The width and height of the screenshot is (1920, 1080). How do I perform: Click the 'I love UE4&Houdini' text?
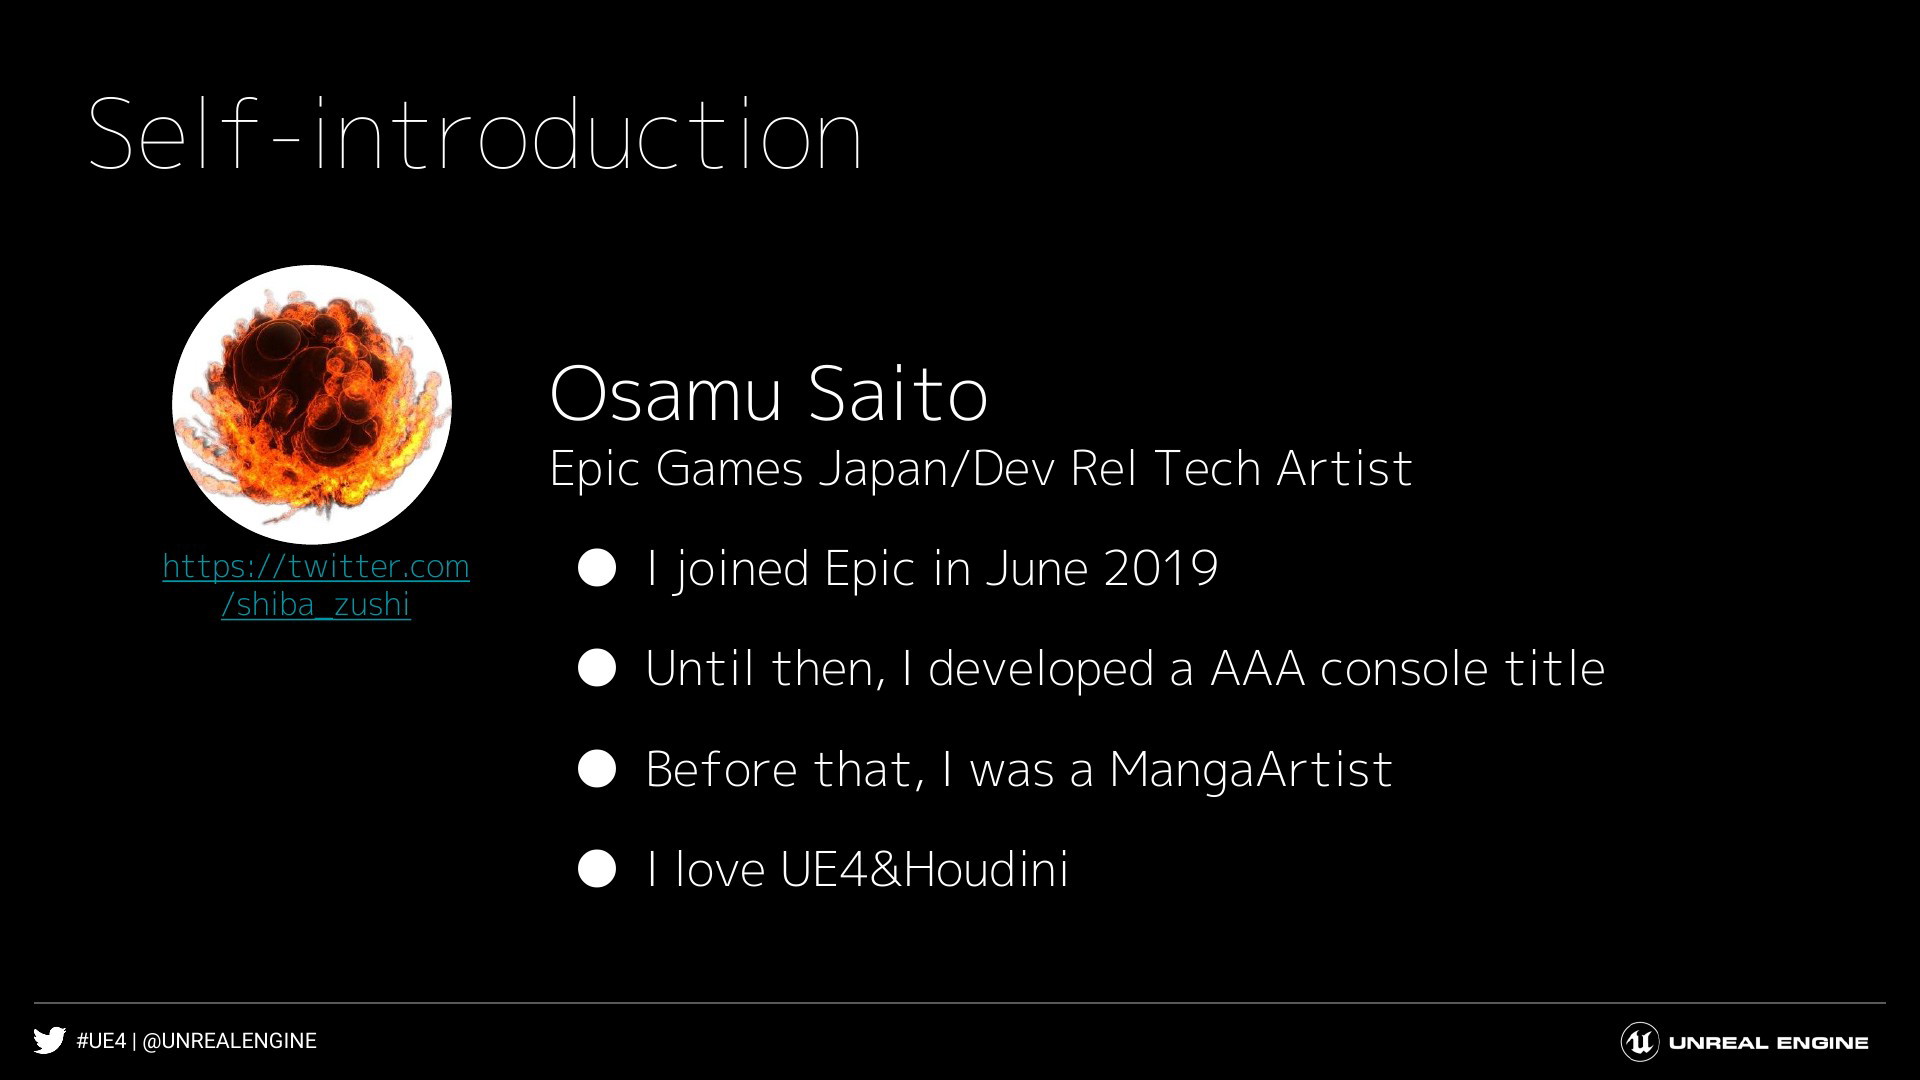coord(858,869)
